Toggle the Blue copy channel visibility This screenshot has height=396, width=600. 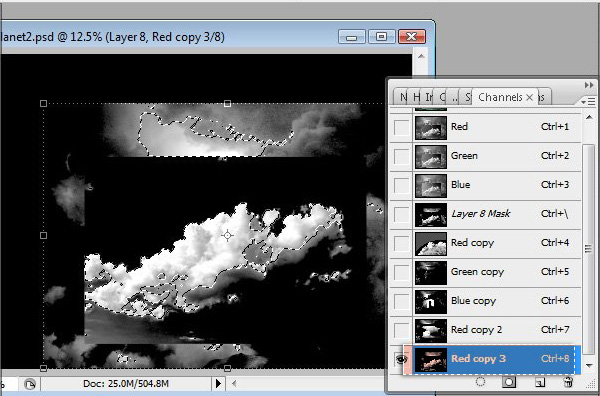pyautogui.click(x=401, y=301)
